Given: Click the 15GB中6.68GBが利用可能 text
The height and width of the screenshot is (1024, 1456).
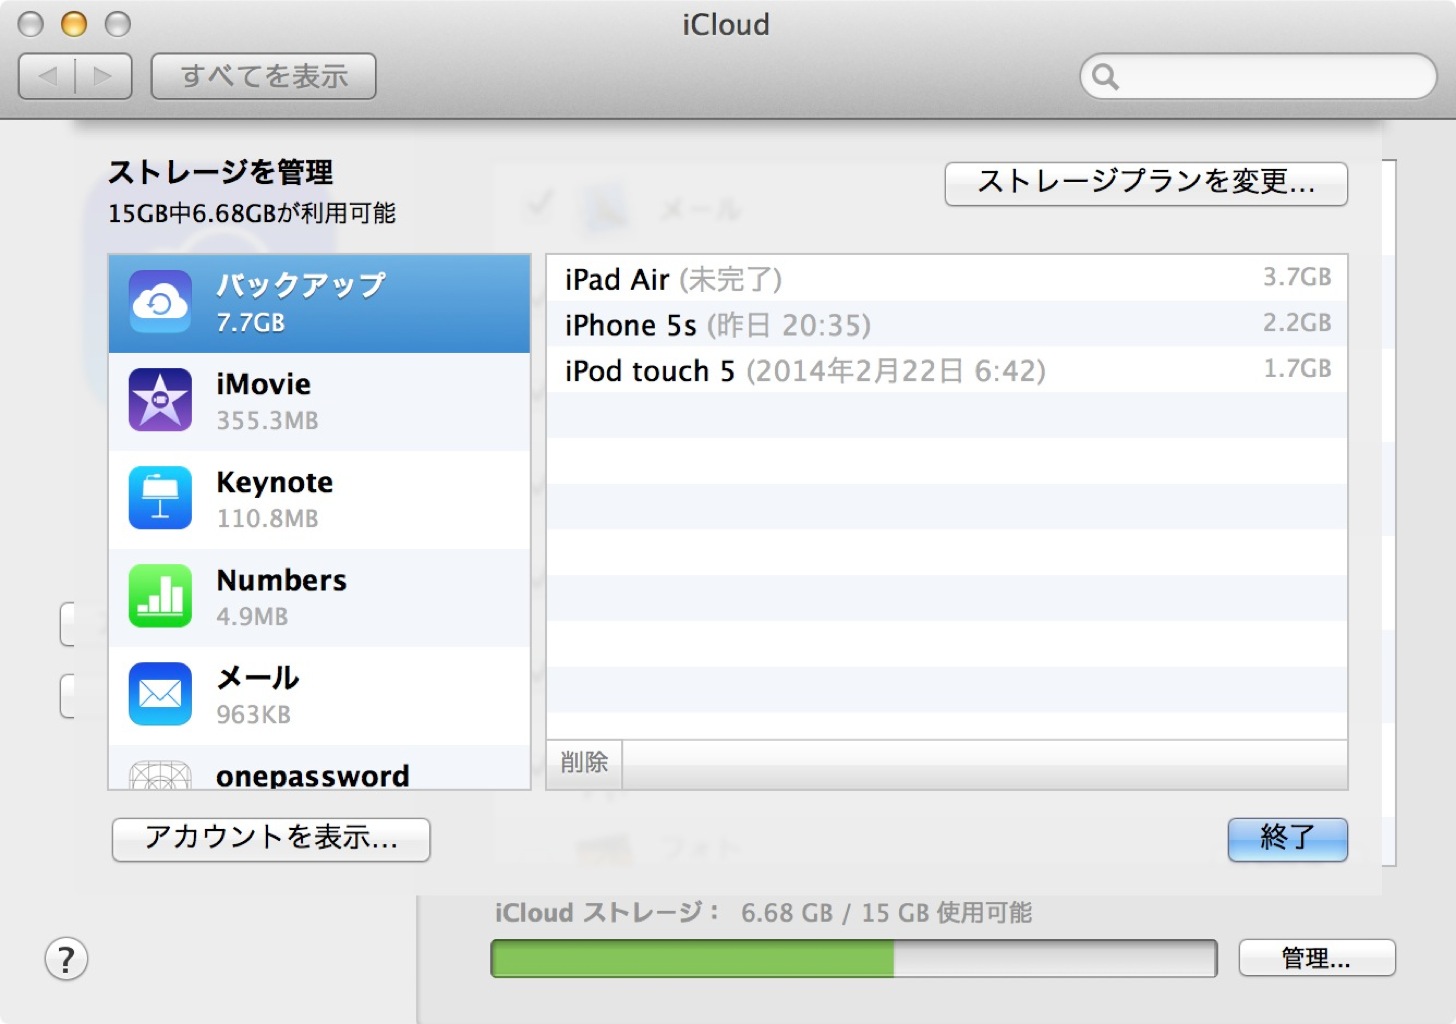Looking at the screenshot, I should pos(252,213).
